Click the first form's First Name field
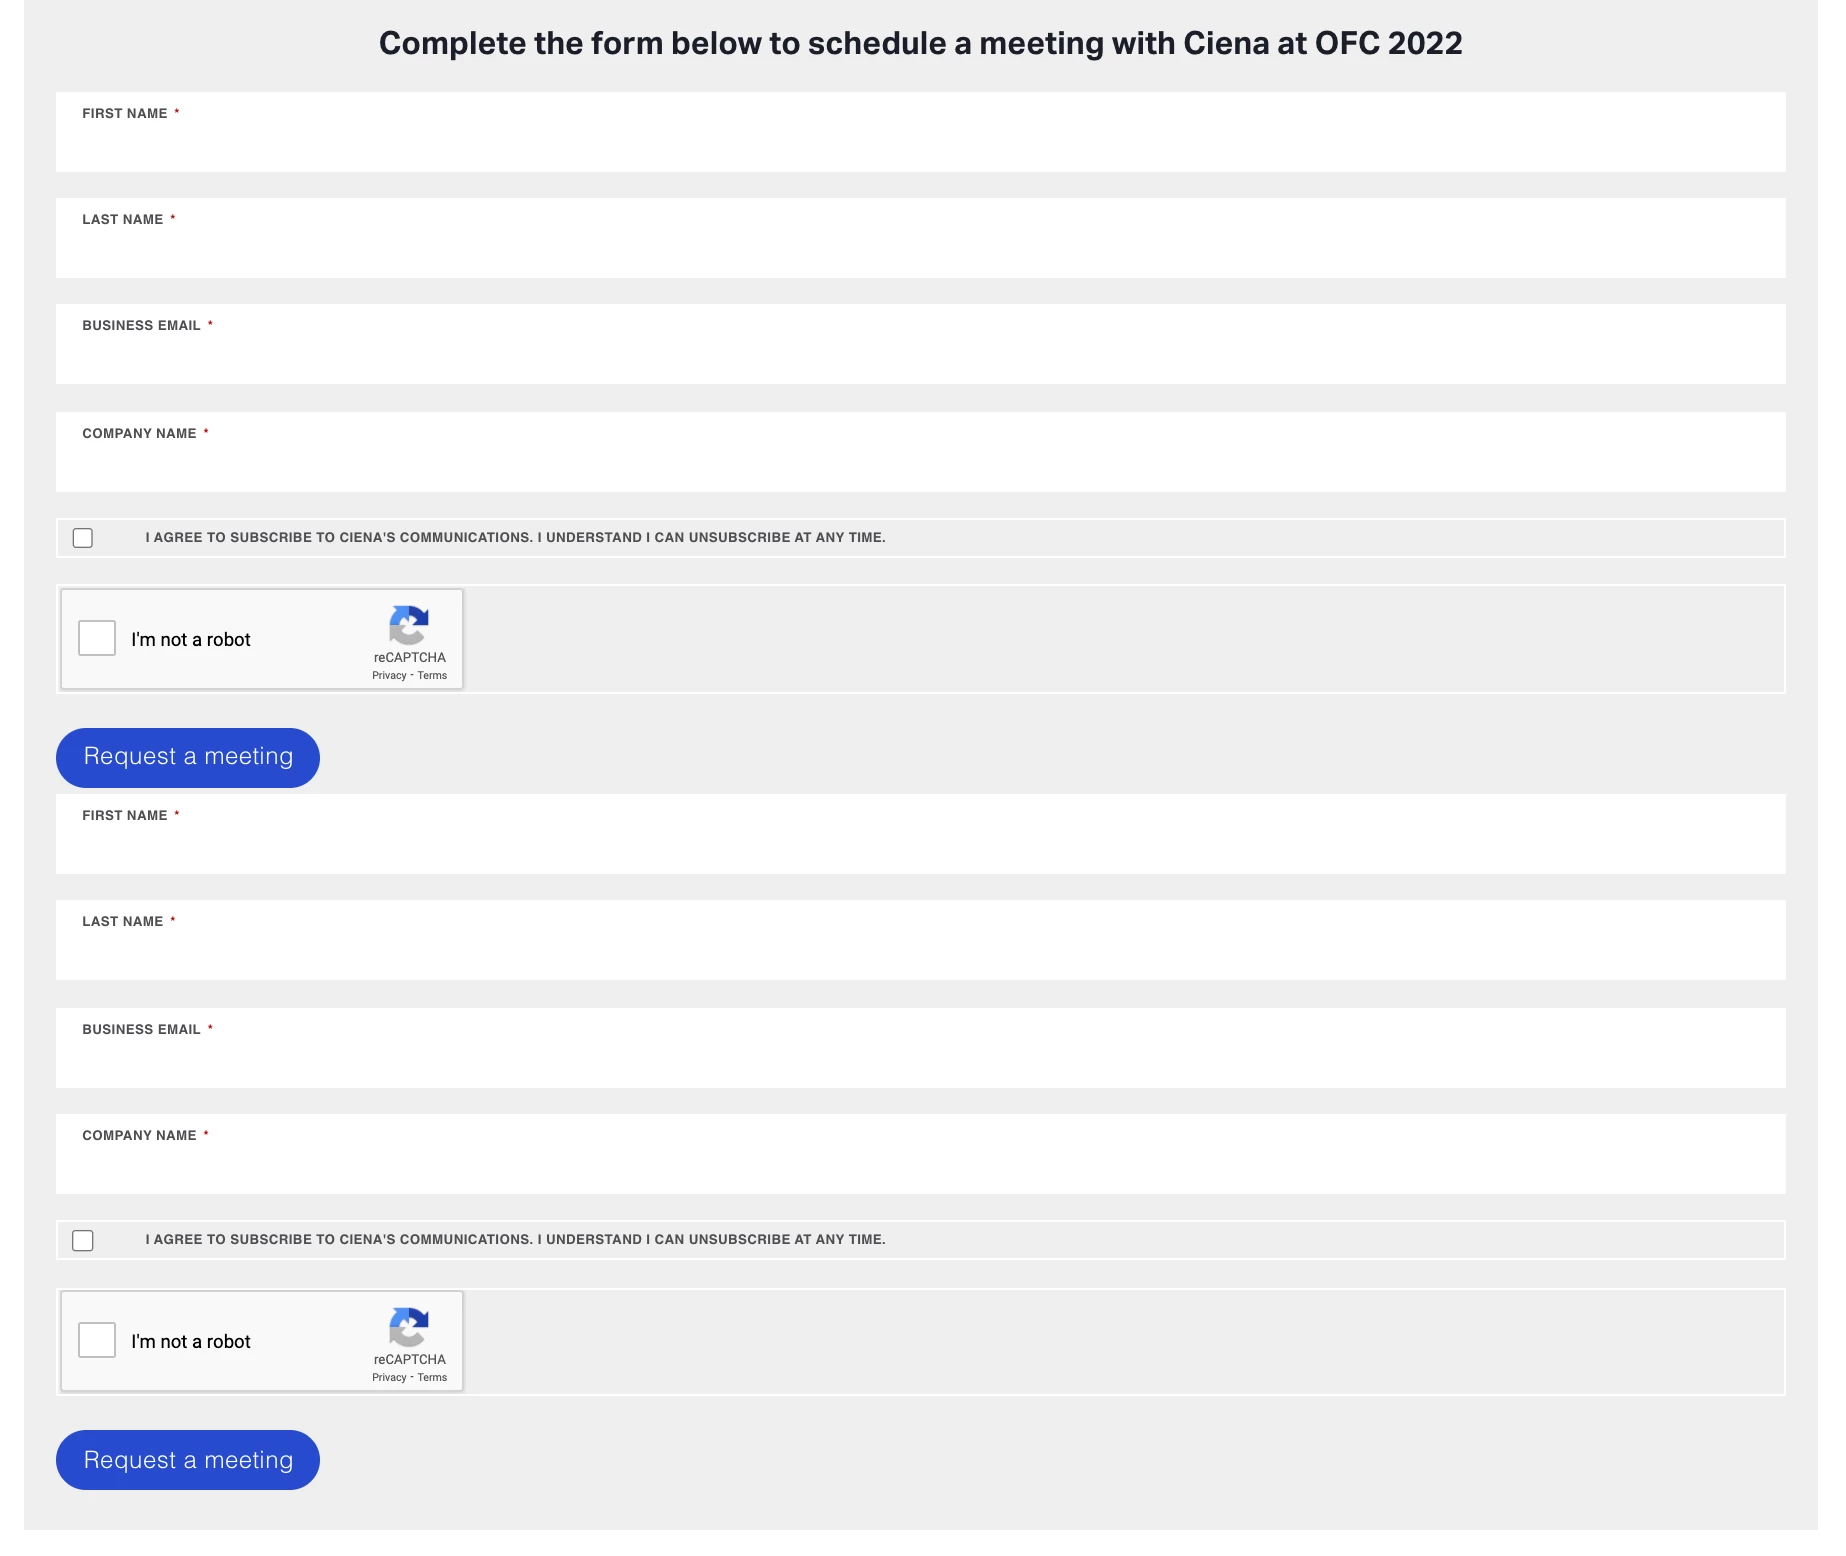This screenshot has height=1556, width=1846. [920, 132]
